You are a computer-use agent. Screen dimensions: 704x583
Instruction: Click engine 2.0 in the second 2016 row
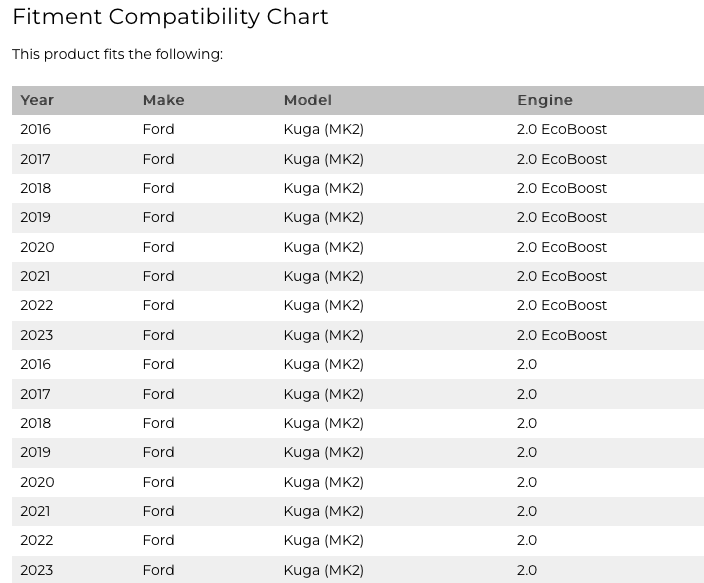527,364
